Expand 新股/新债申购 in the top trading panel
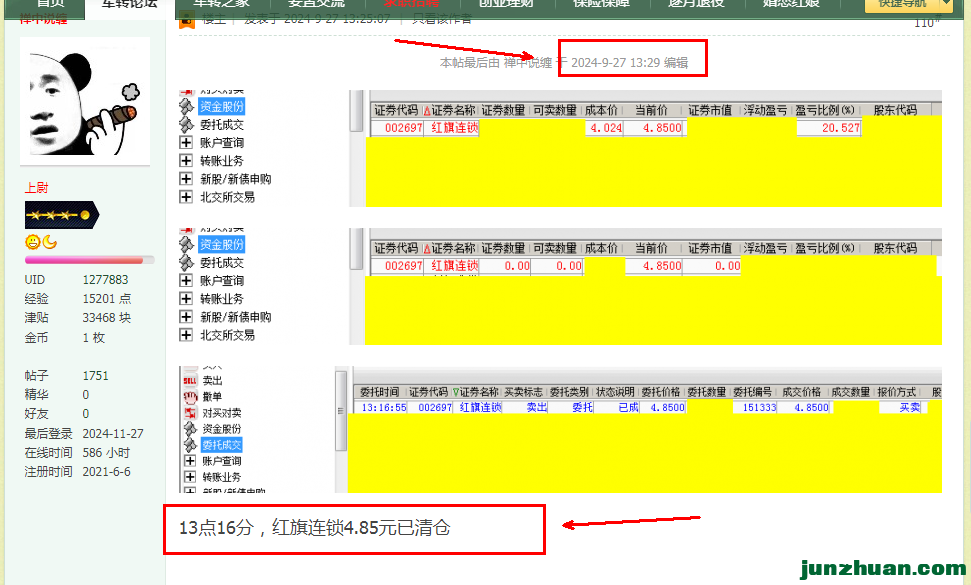Viewport: 971px width, 585px height. [x=186, y=179]
